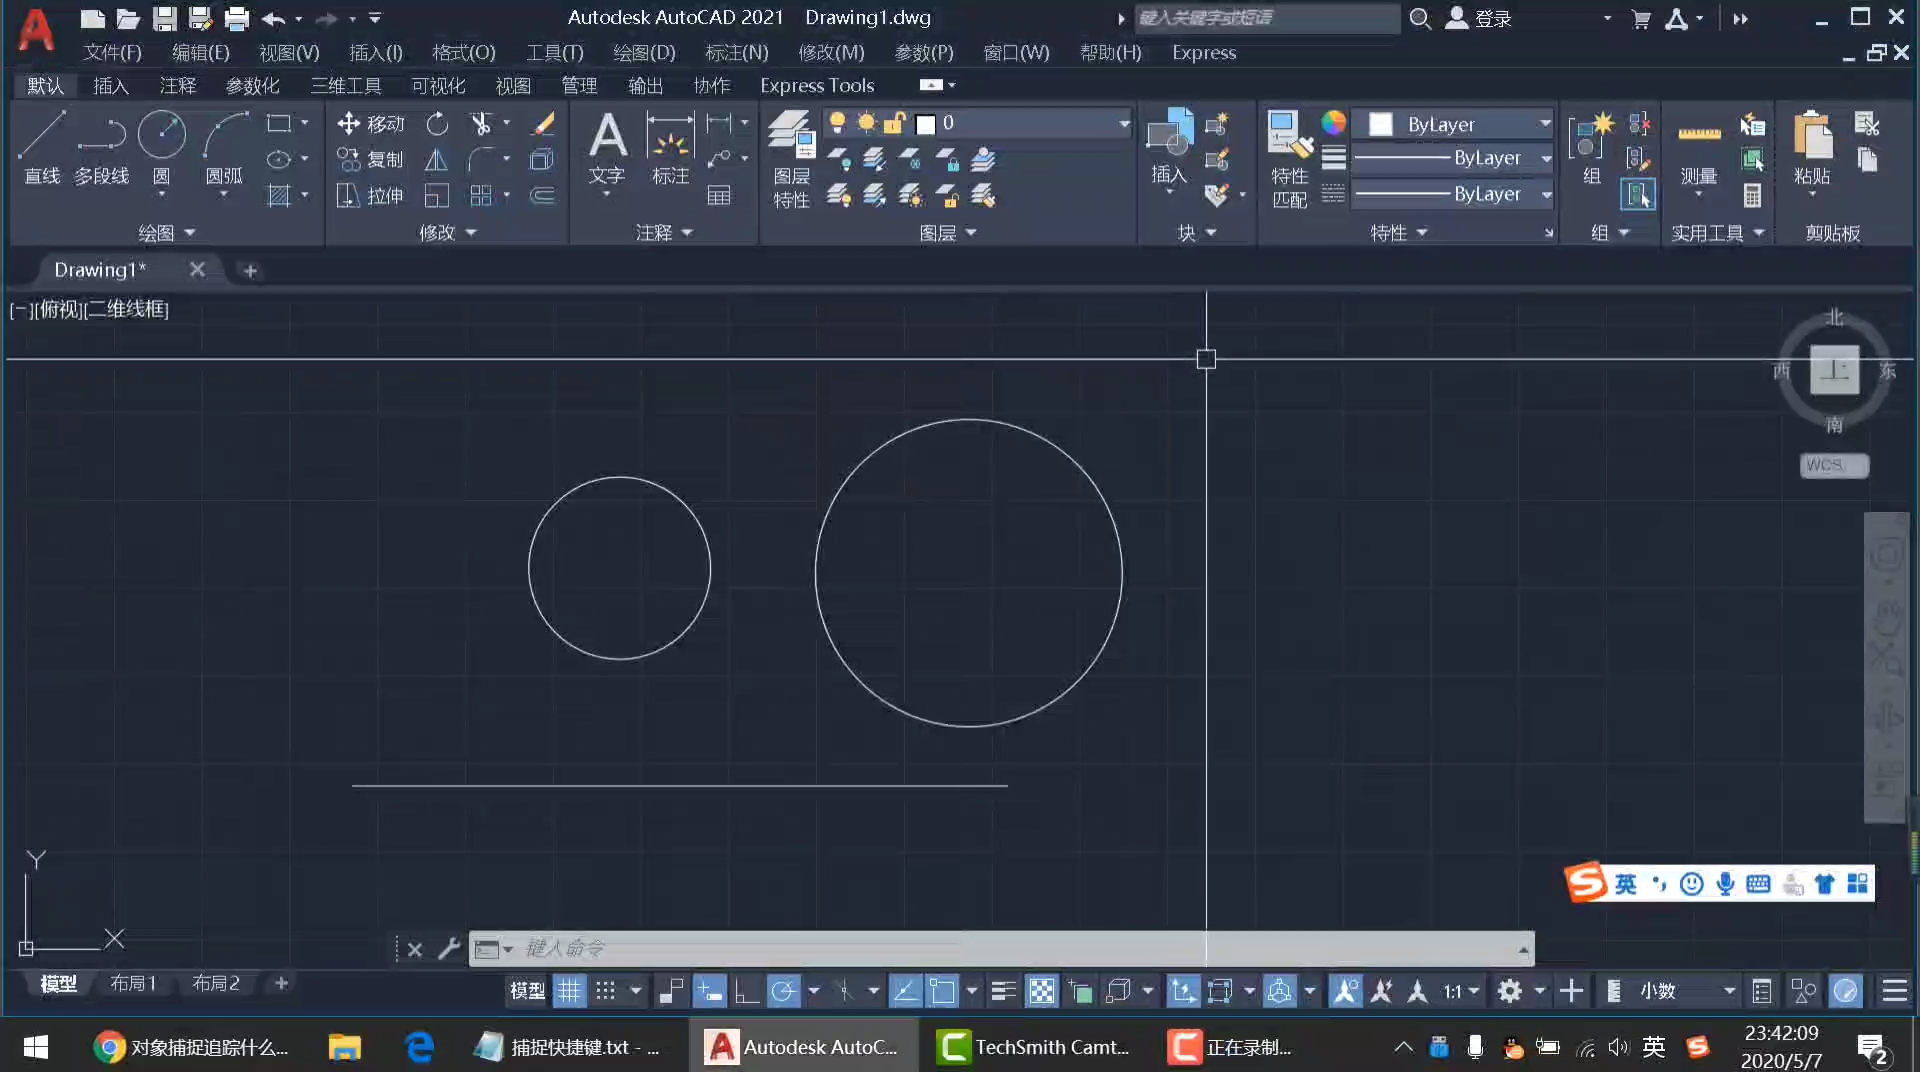
Task: Toggle ortho mode in status bar
Action: point(746,991)
